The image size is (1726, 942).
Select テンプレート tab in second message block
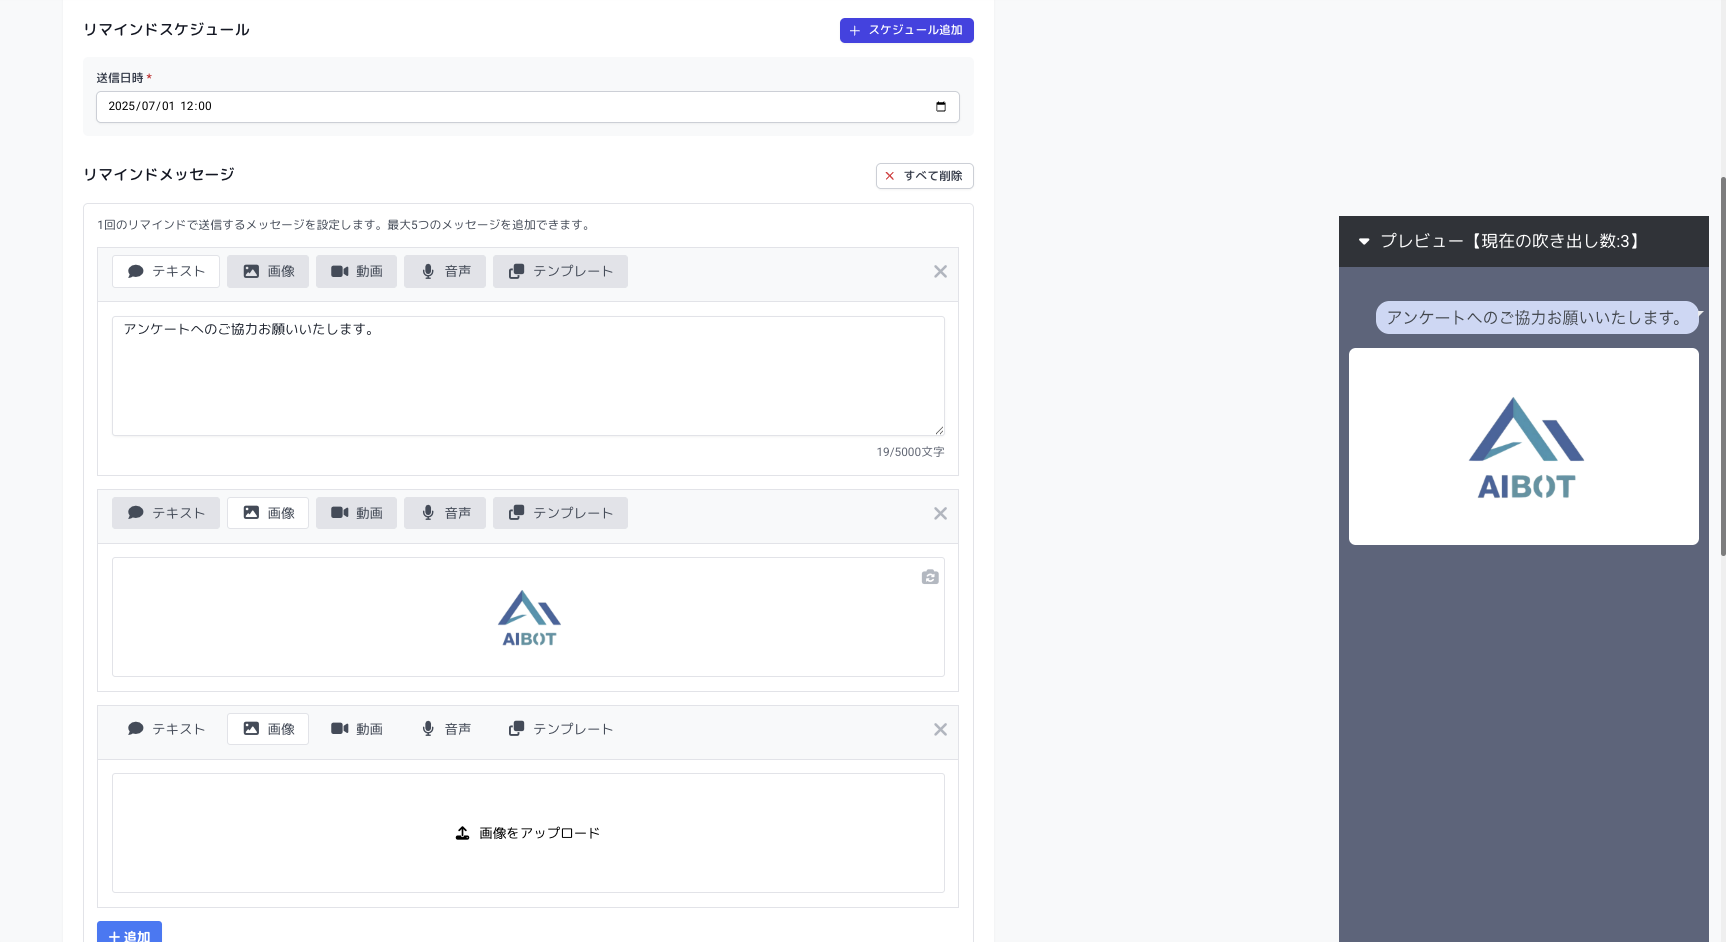tap(560, 513)
